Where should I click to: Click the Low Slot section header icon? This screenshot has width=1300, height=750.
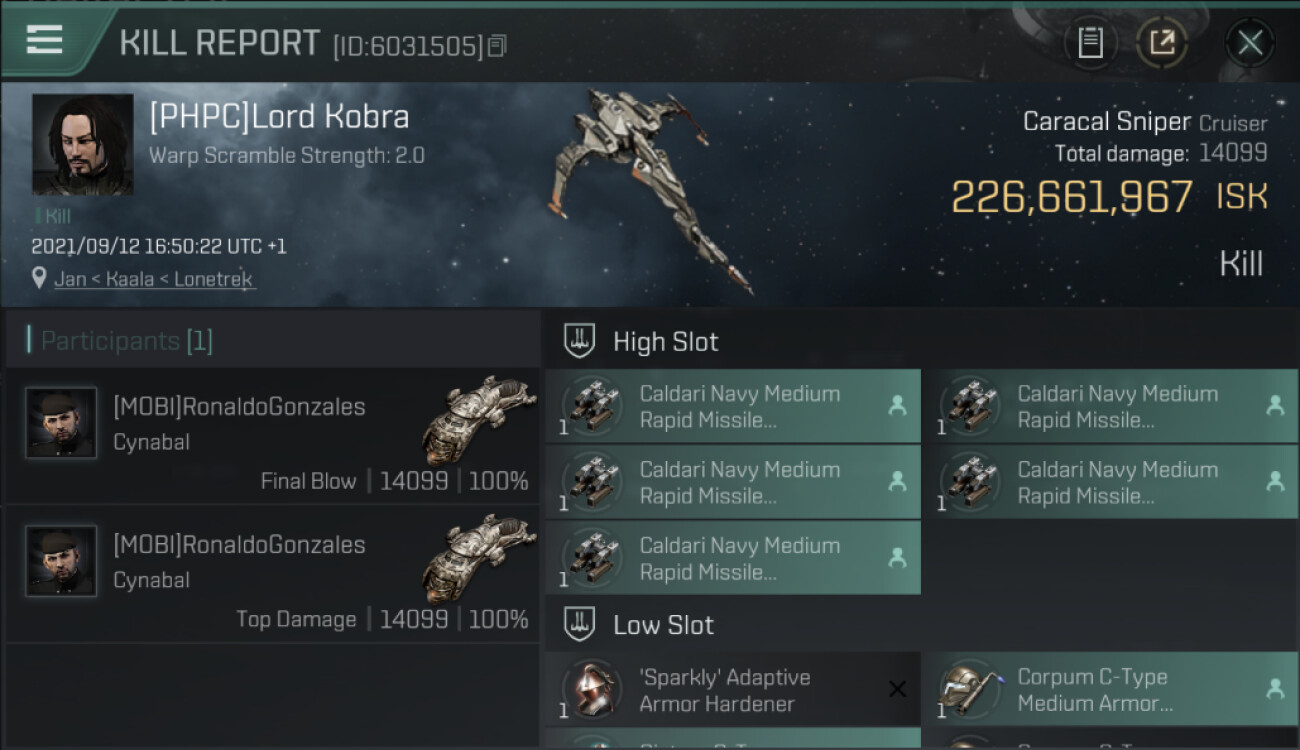coord(580,625)
